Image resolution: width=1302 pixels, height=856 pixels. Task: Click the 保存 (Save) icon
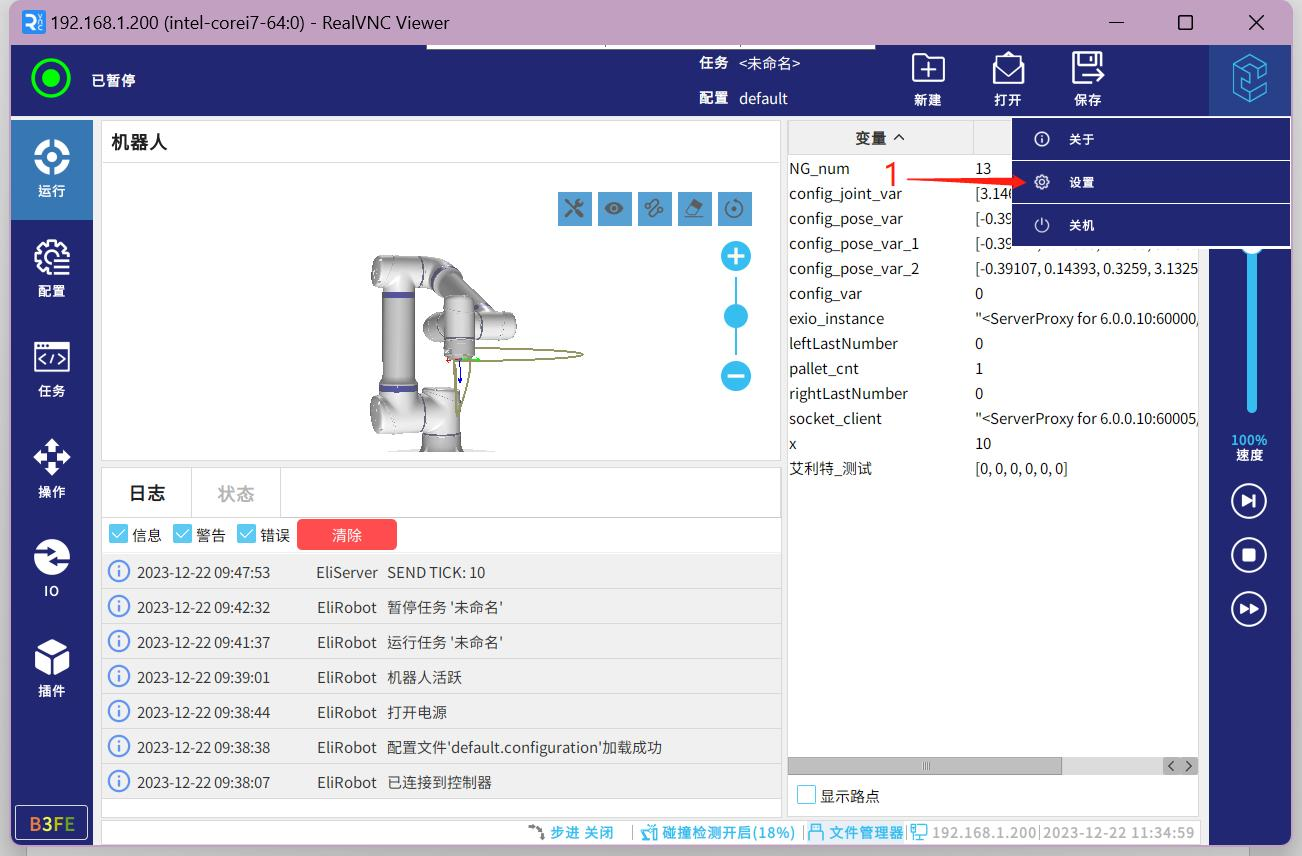point(1087,79)
